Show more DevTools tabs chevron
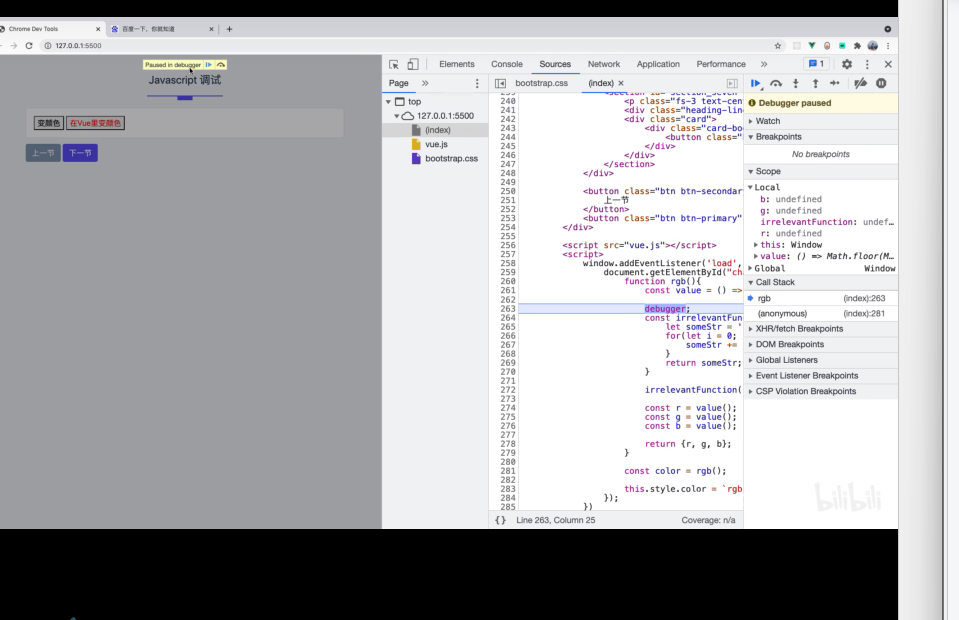The image size is (959, 620). pyautogui.click(x=763, y=64)
